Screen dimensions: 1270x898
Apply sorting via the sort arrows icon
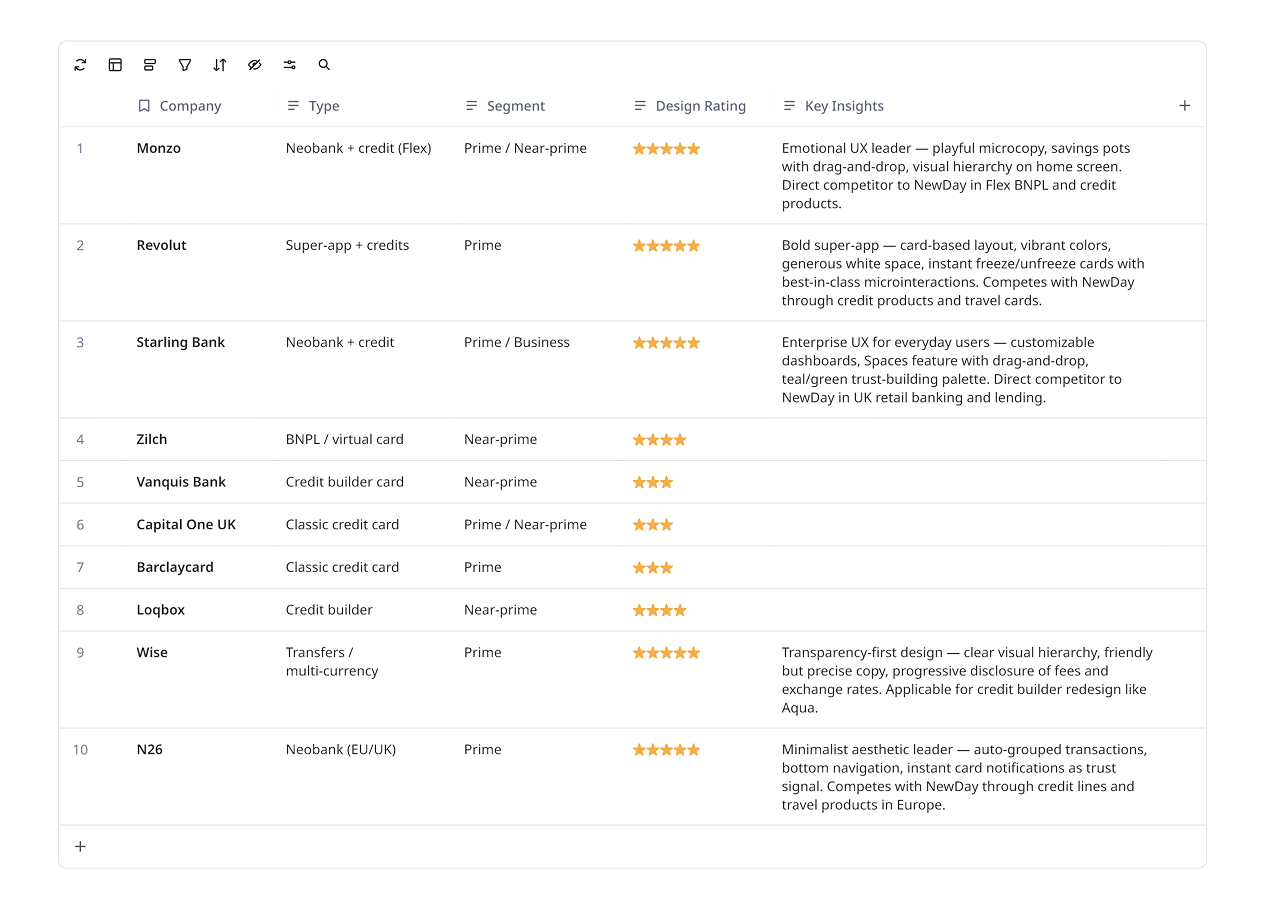(x=220, y=64)
